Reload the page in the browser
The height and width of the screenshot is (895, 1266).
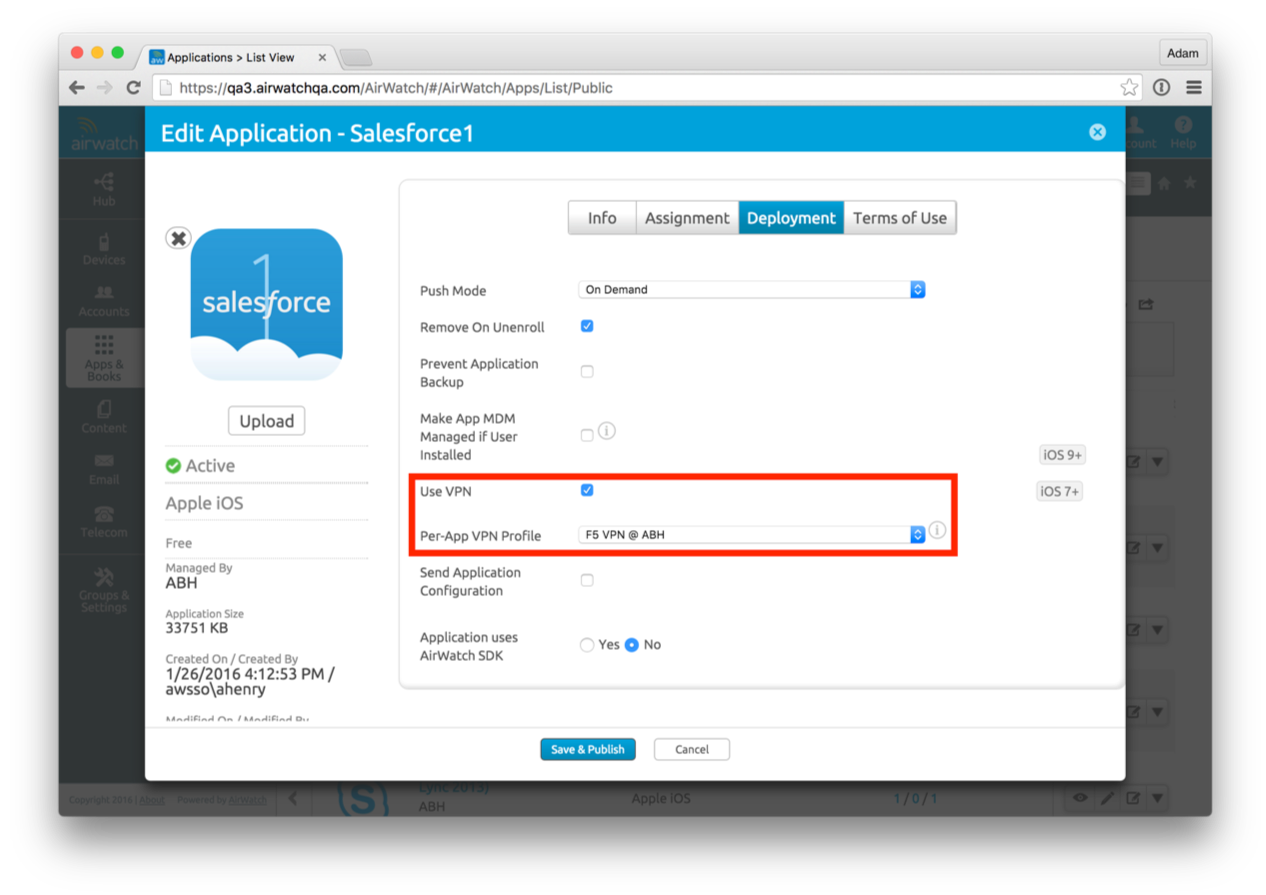click(x=133, y=88)
